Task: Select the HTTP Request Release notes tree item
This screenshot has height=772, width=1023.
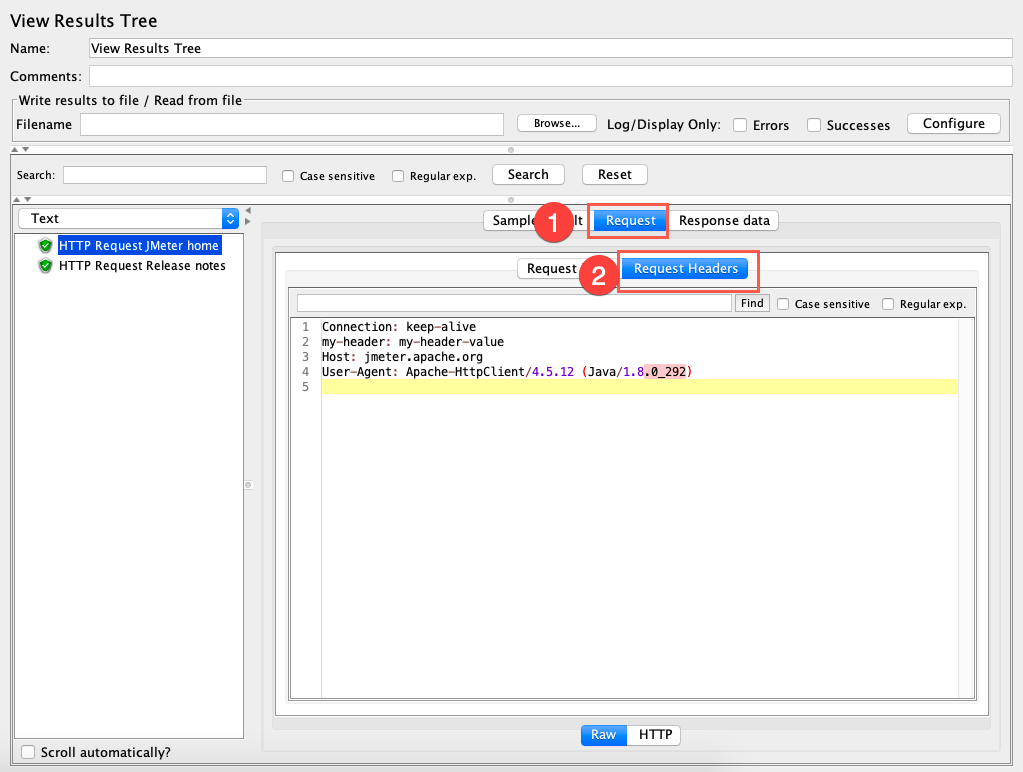Action: click(x=140, y=265)
